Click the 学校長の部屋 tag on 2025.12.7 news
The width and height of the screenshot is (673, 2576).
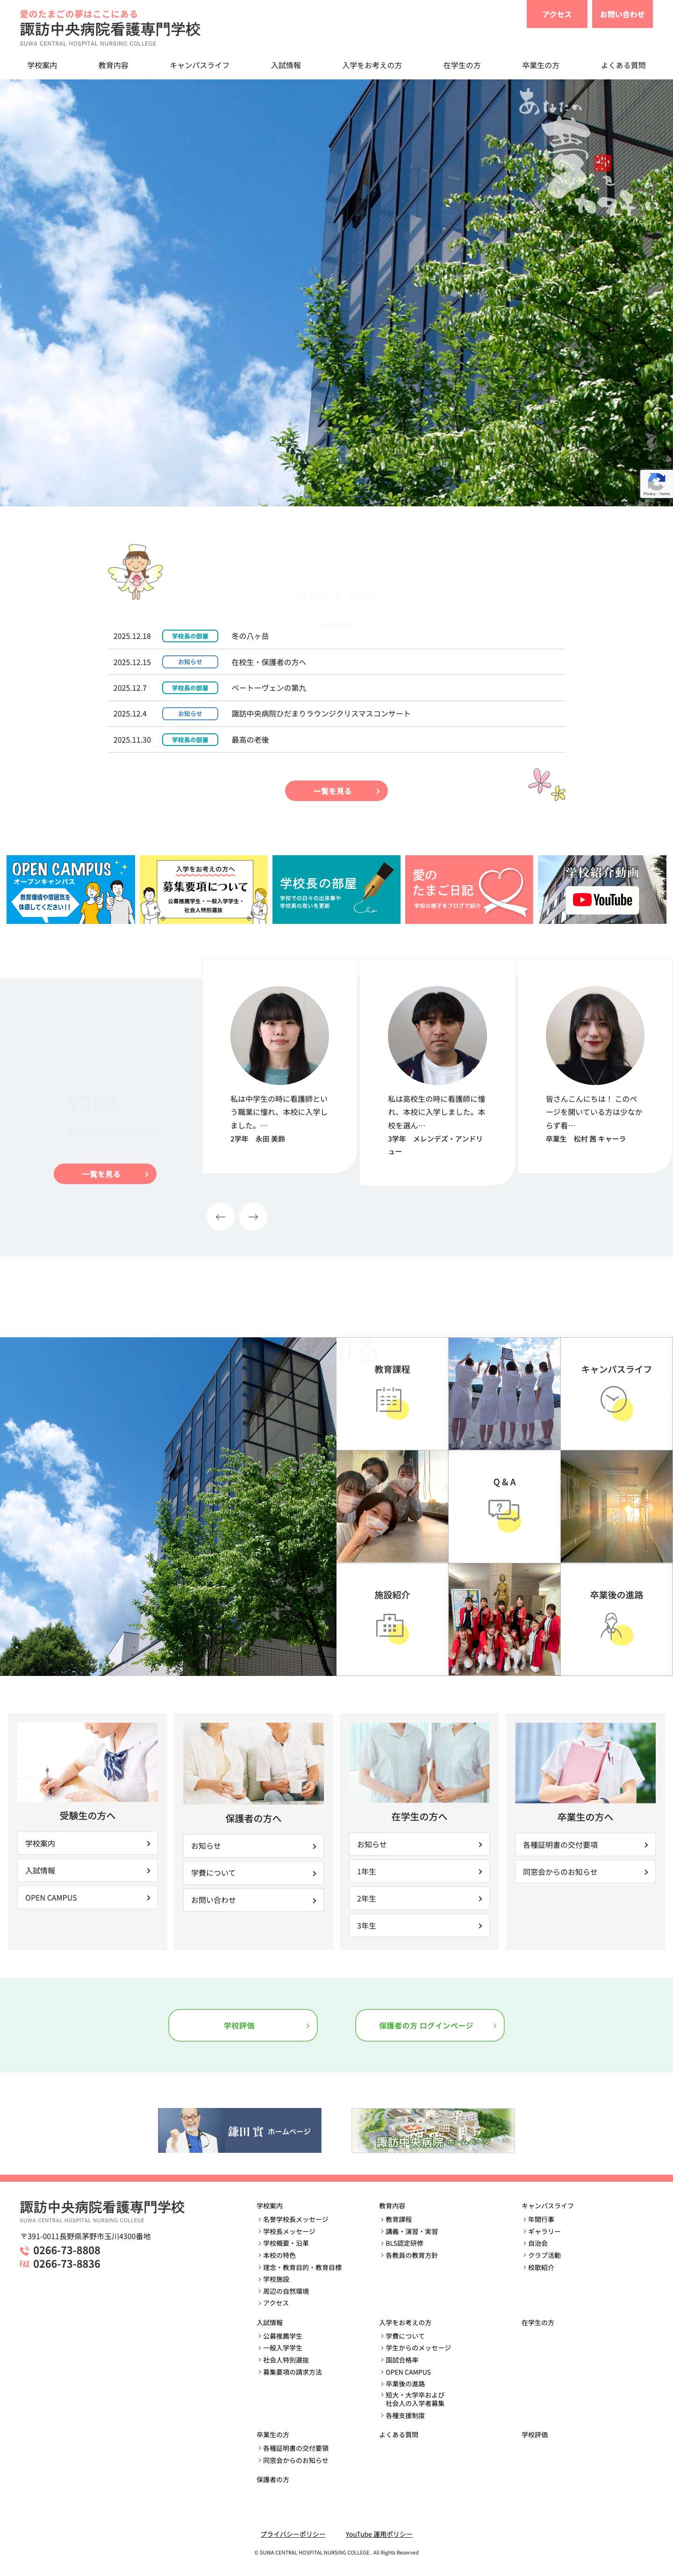point(190,688)
